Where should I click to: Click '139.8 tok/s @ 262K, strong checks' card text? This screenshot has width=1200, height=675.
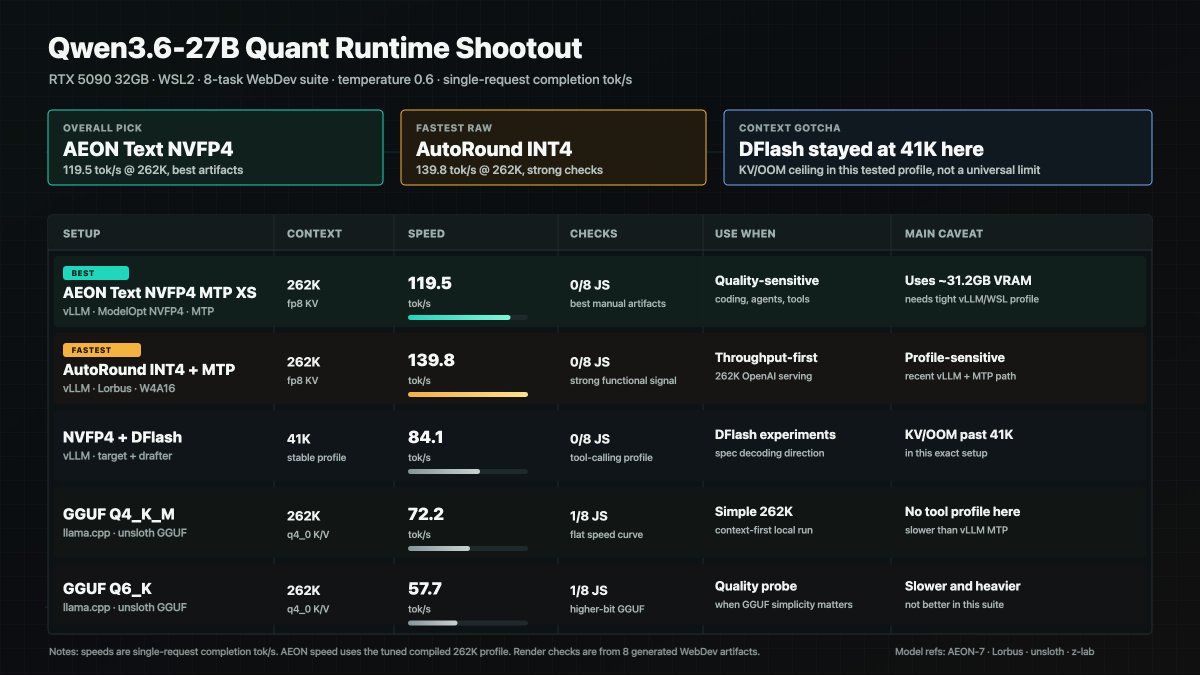[509, 170]
